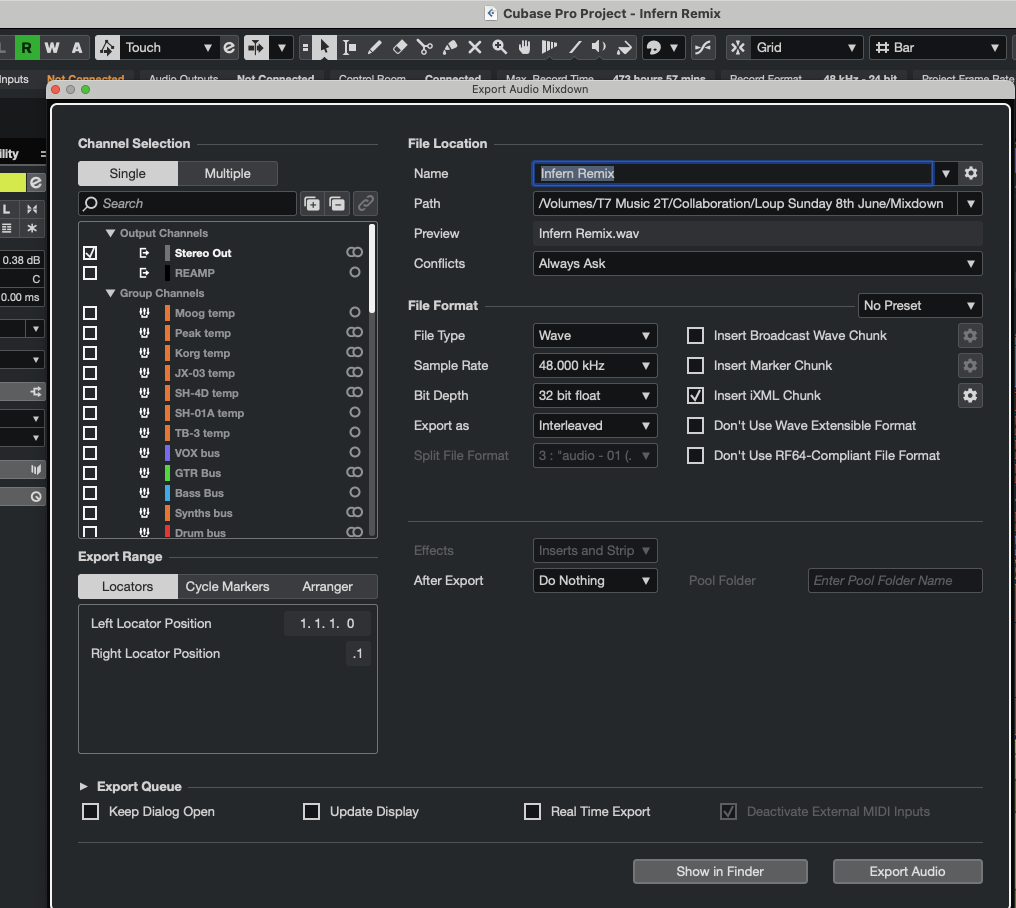Collapse the Group Channels tree group
Image resolution: width=1016 pixels, height=908 pixels.
point(110,293)
